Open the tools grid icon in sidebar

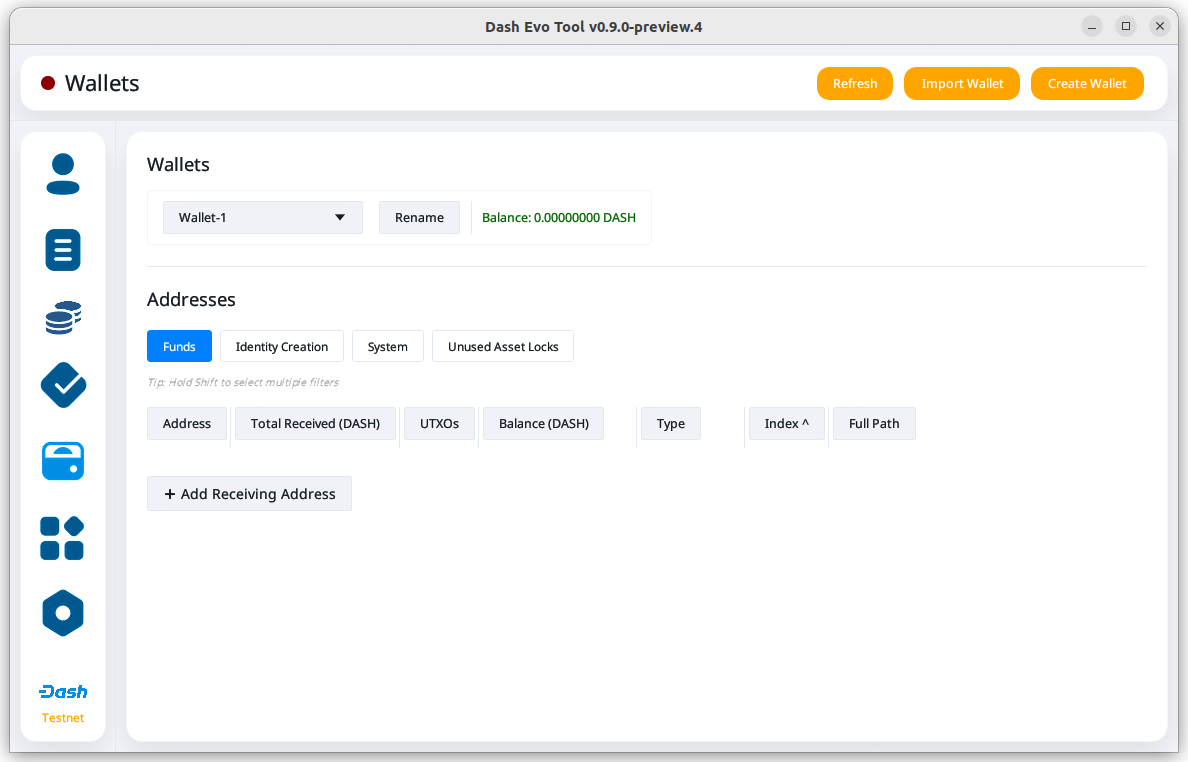pyautogui.click(x=62, y=538)
